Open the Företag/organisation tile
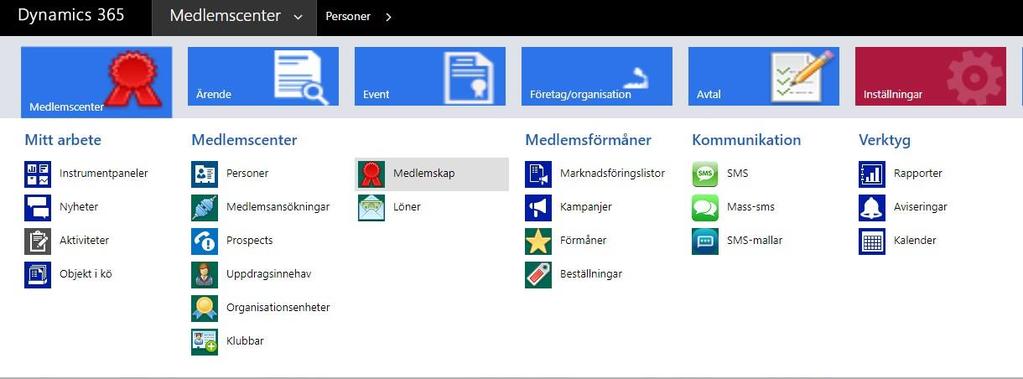Image resolution: width=1023 pixels, height=379 pixels. [x=596, y=76]
